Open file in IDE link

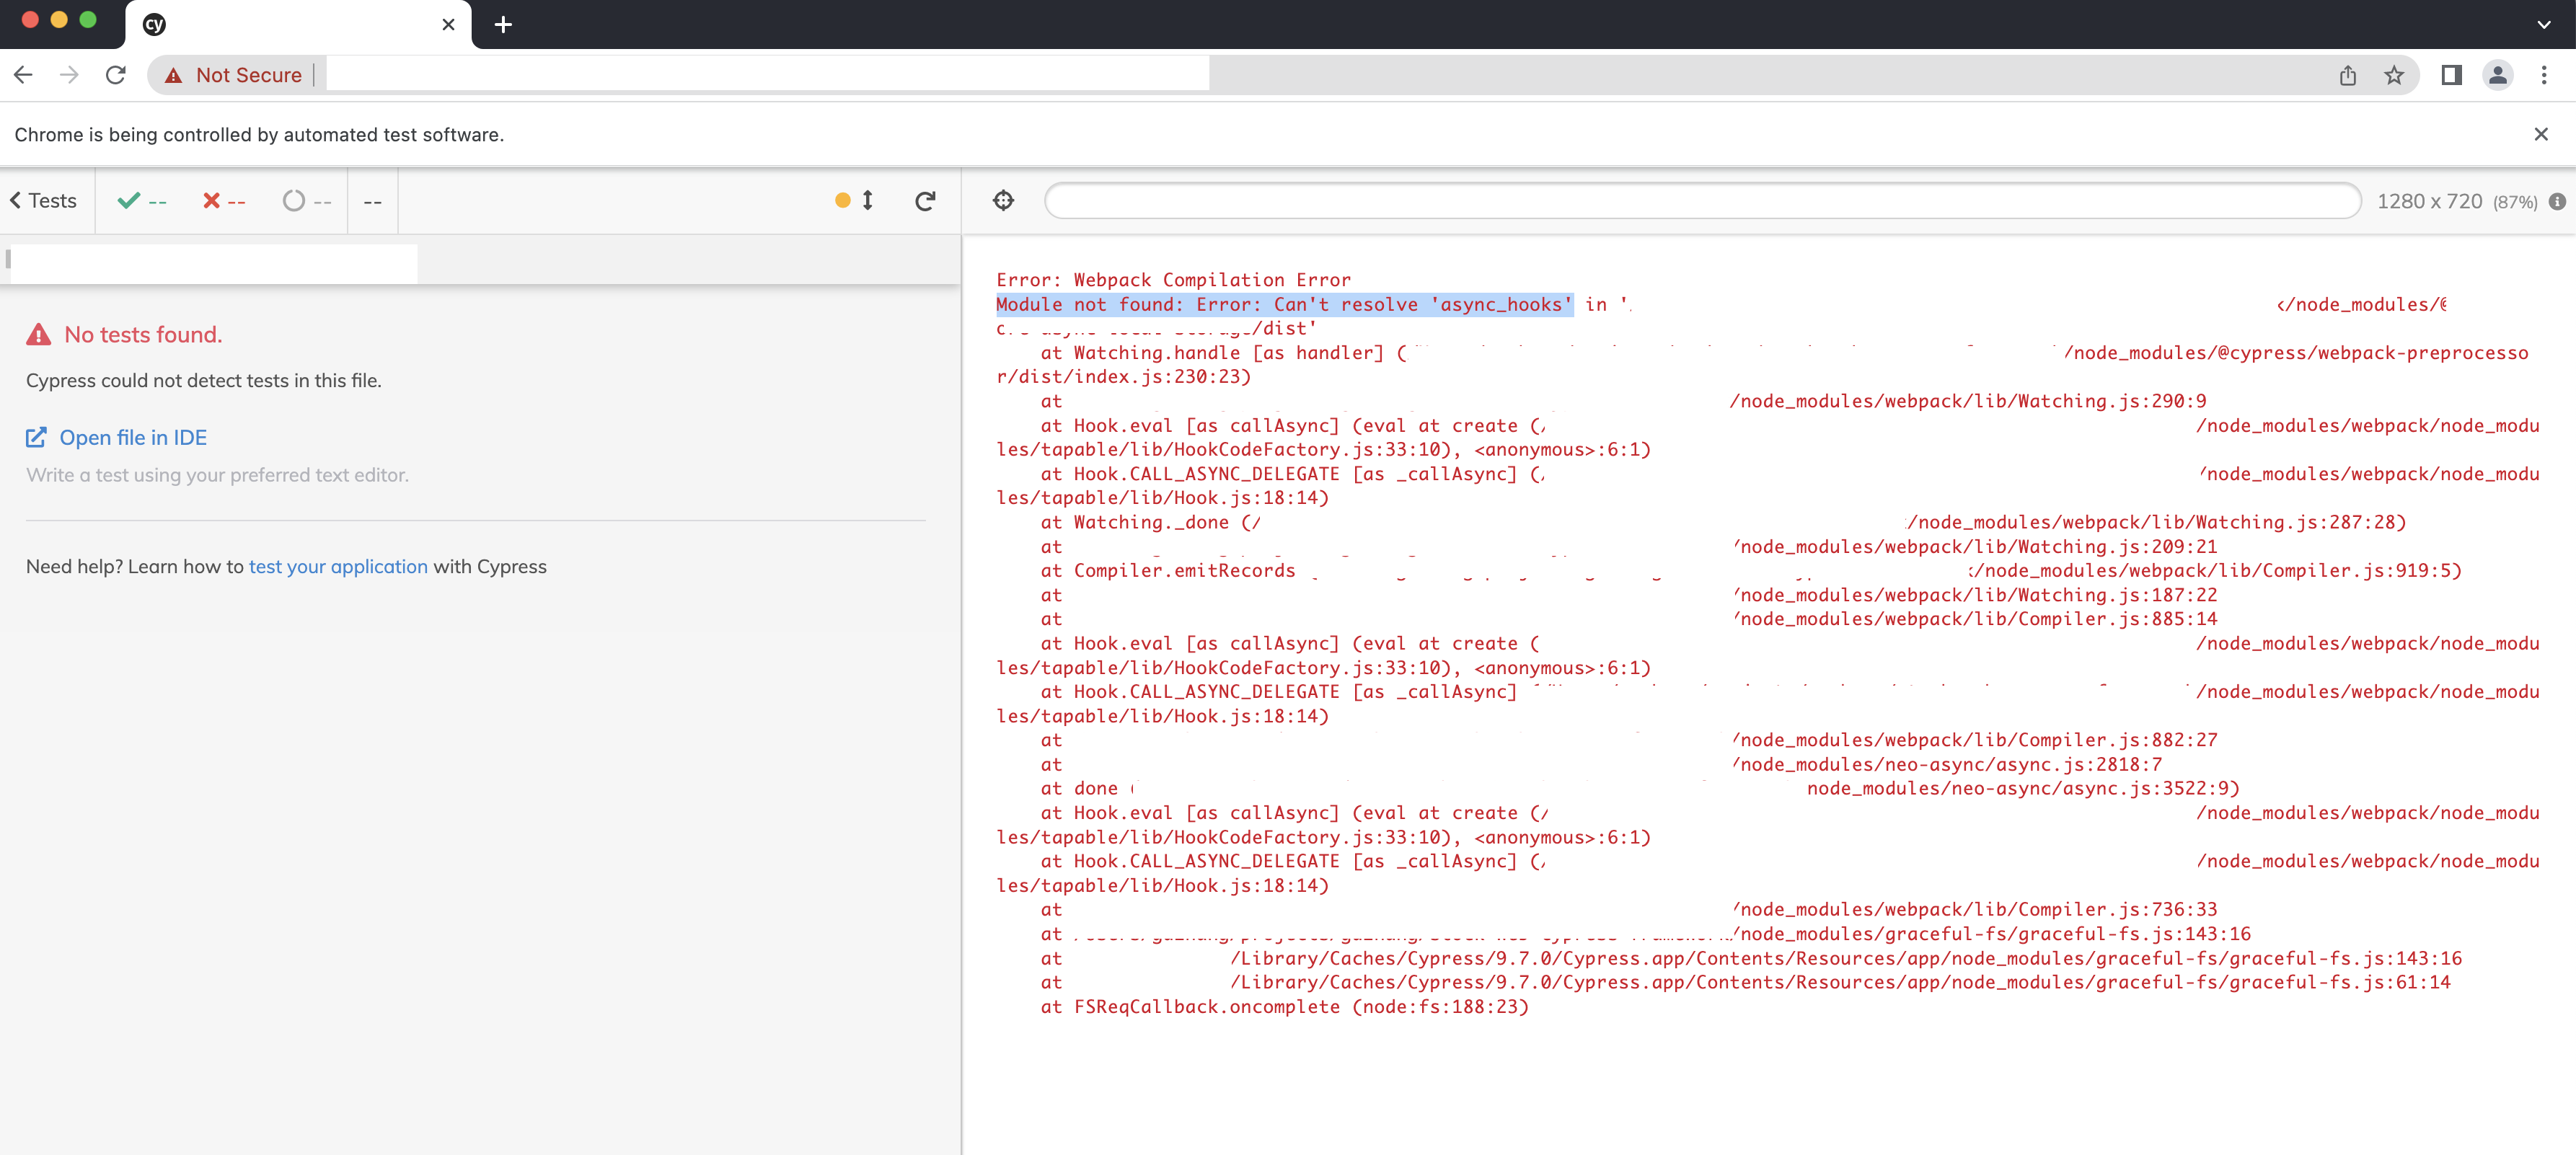[x=132, y=438]
